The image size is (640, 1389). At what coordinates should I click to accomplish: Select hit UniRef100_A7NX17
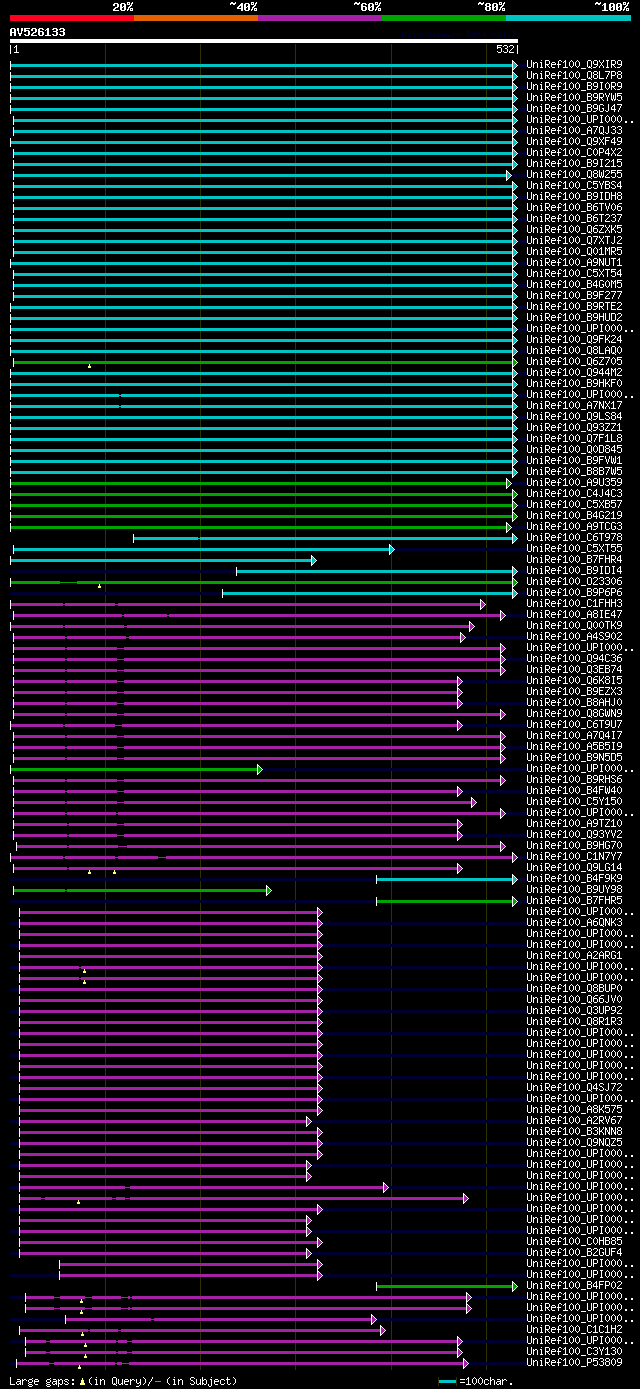(x=574, y=405)
